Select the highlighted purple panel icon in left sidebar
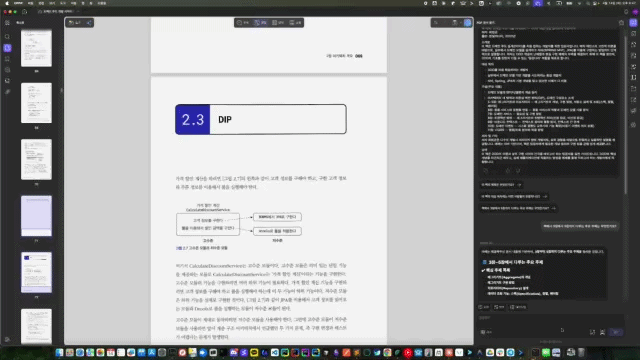640x360 pixels. (7, 48)
